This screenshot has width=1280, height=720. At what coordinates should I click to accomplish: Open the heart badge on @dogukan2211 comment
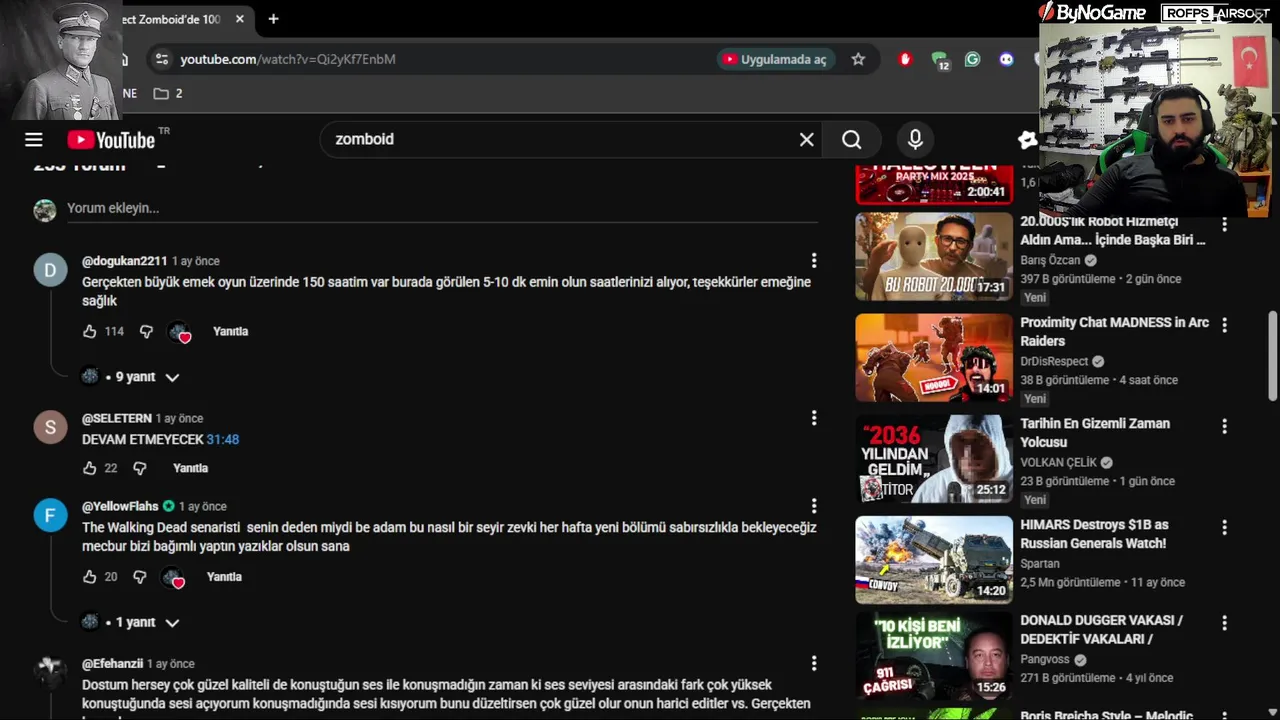coord(179,332)
